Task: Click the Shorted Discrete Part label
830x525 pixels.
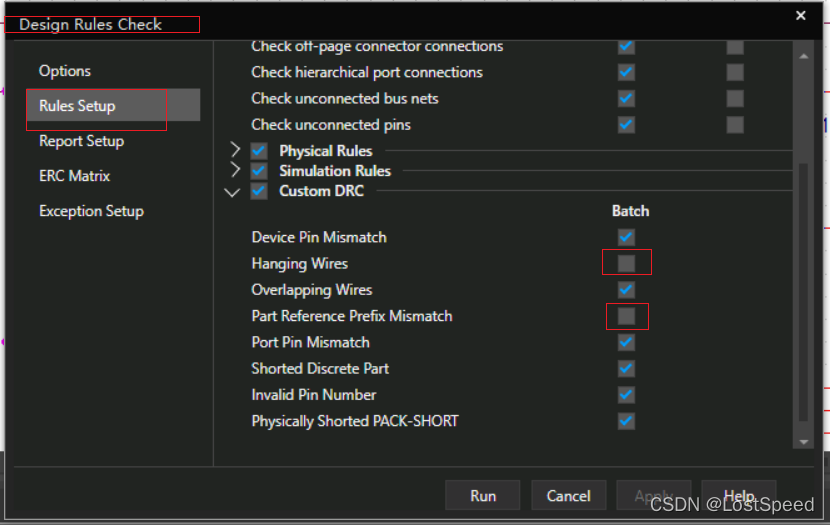Action: (320, 368)
